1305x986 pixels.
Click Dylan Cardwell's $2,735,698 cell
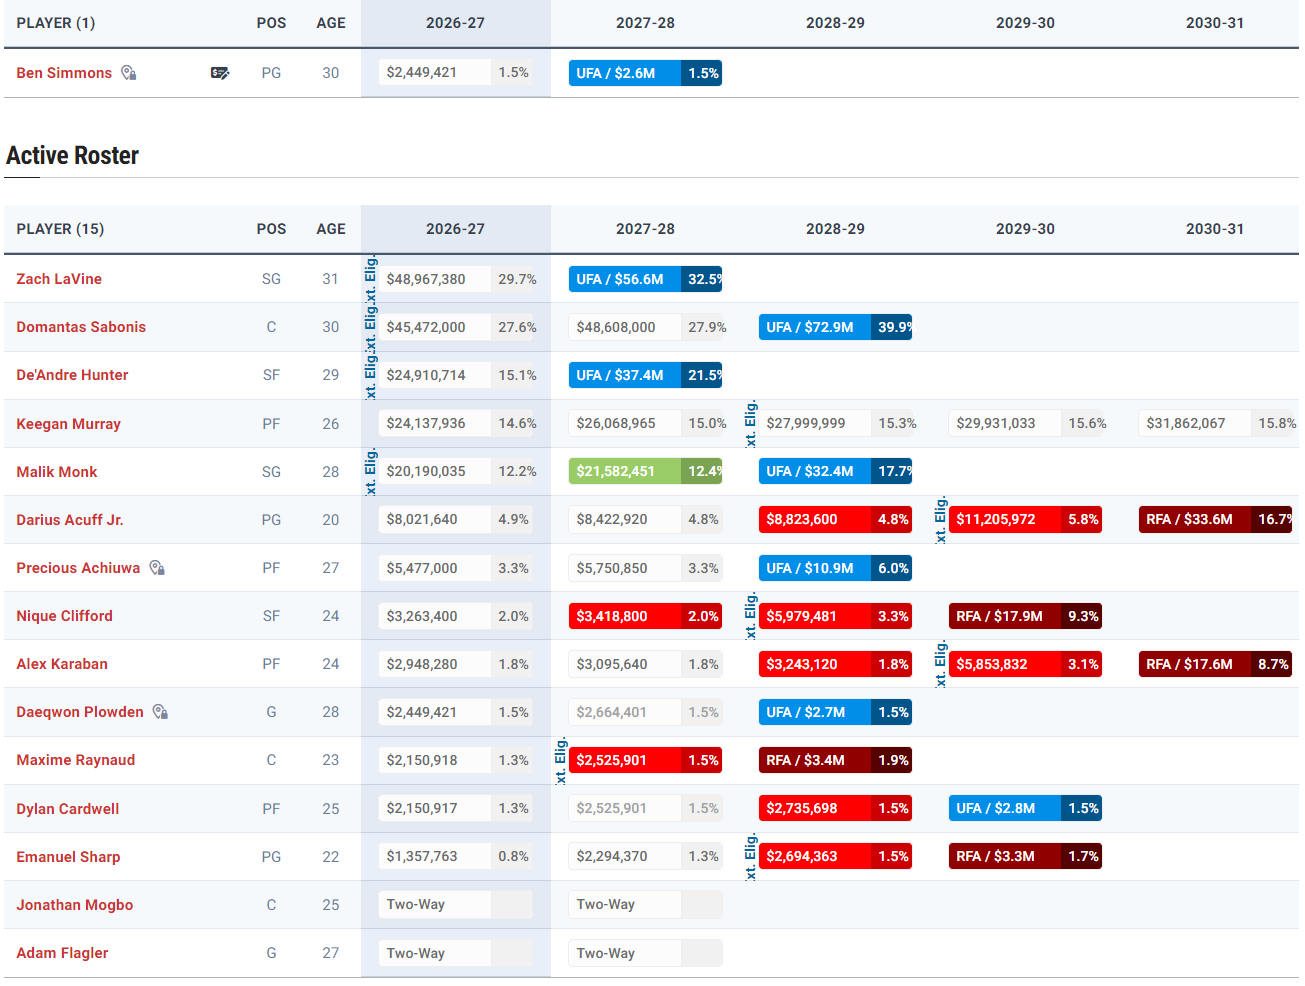click(835, 809)
